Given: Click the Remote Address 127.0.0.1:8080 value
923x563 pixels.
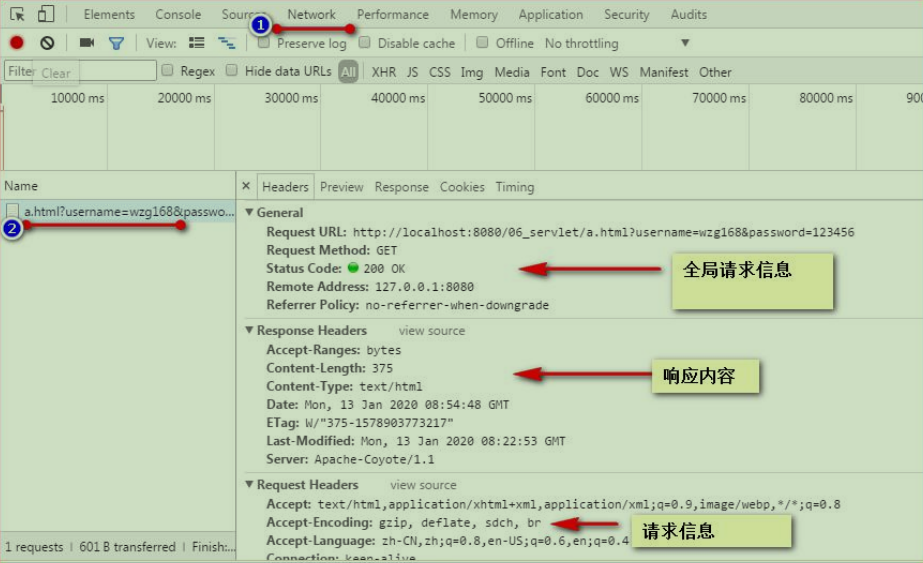Looking at the screenshot, I should click(x=424, y=287).
